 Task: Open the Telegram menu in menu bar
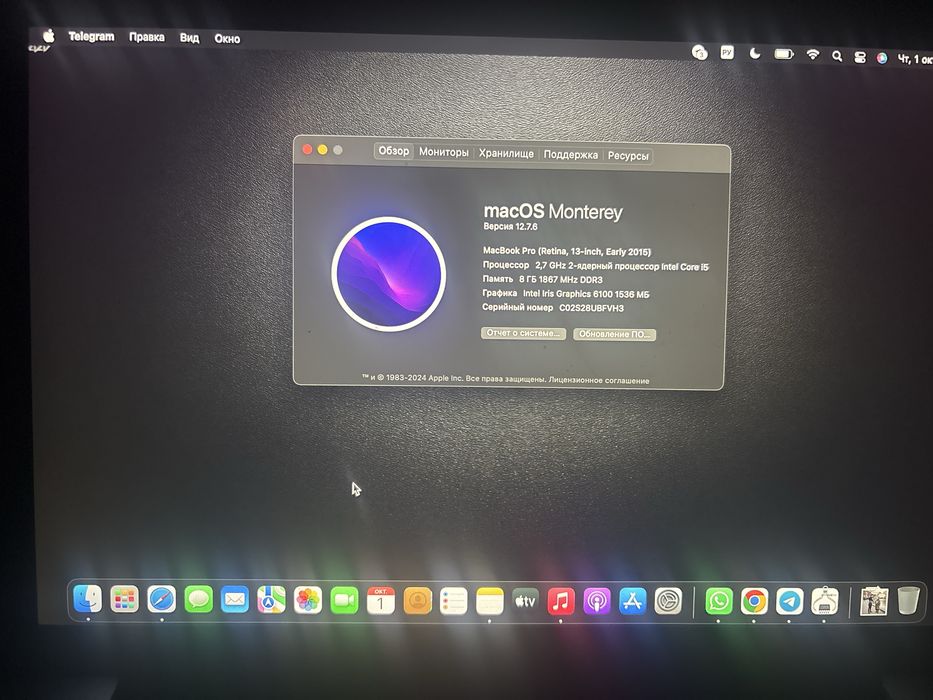[x=91, y=36]
